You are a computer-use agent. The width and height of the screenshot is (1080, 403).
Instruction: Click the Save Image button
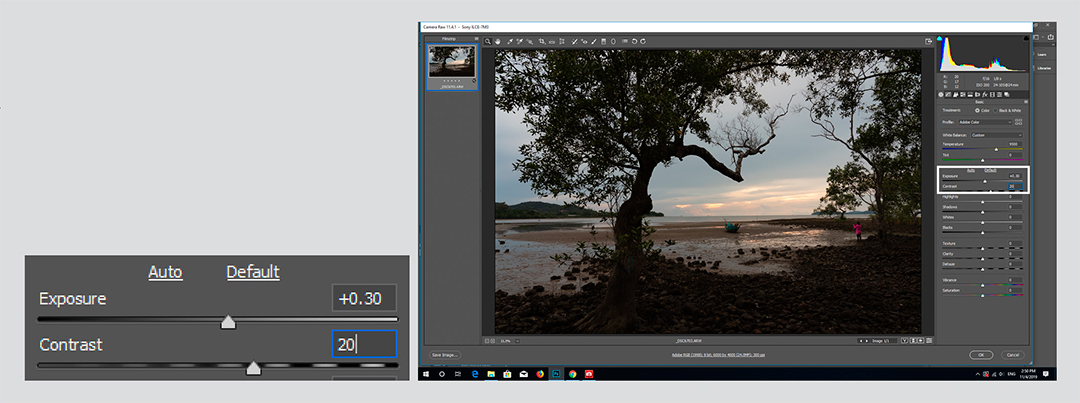click(x=445, y=355)
